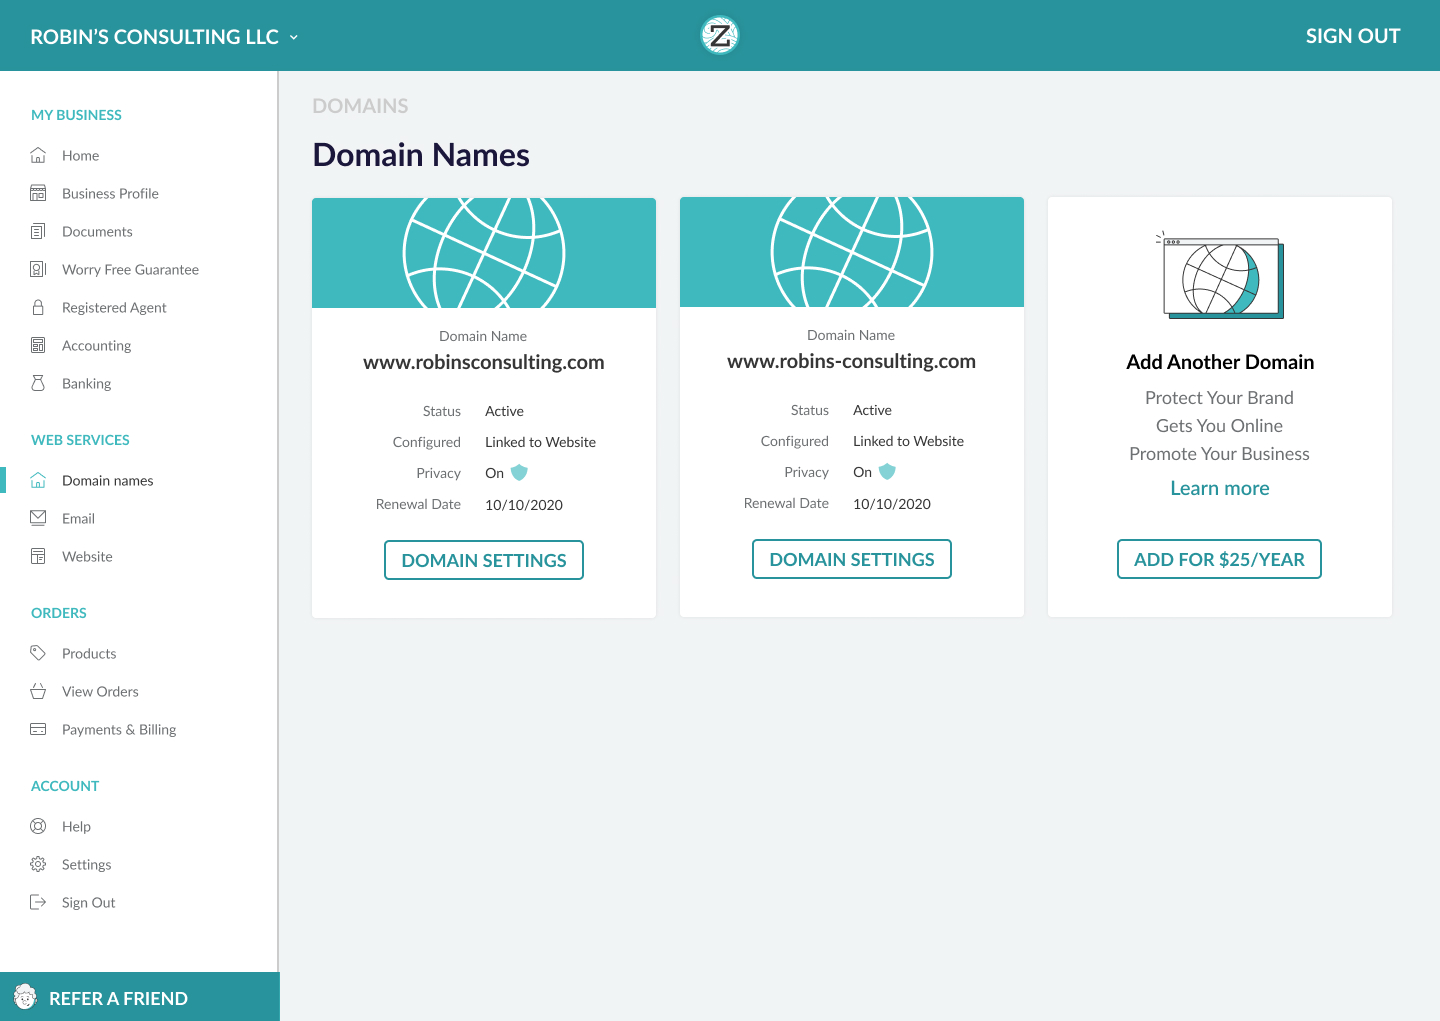The height and width of the screenshot is (1021, 1440).
Task: Click Learn more about adding domains
Action: click(x=1219, y=488)
